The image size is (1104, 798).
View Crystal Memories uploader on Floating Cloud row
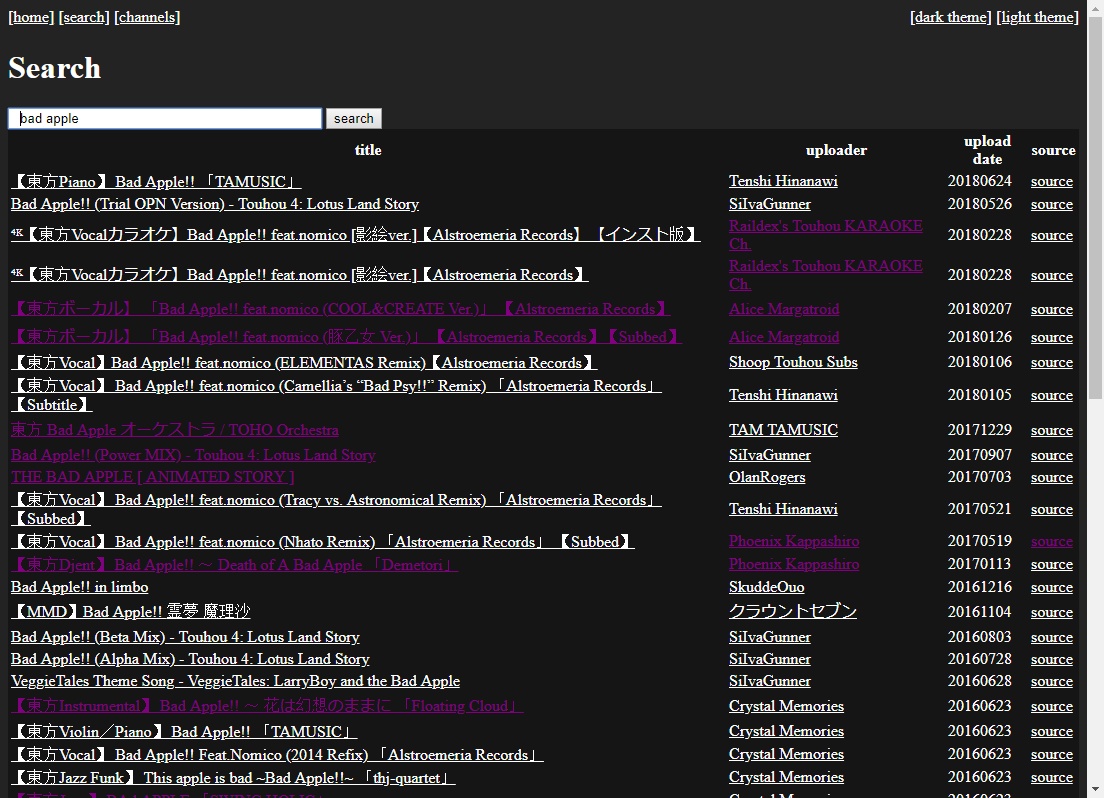click(786, 706)
